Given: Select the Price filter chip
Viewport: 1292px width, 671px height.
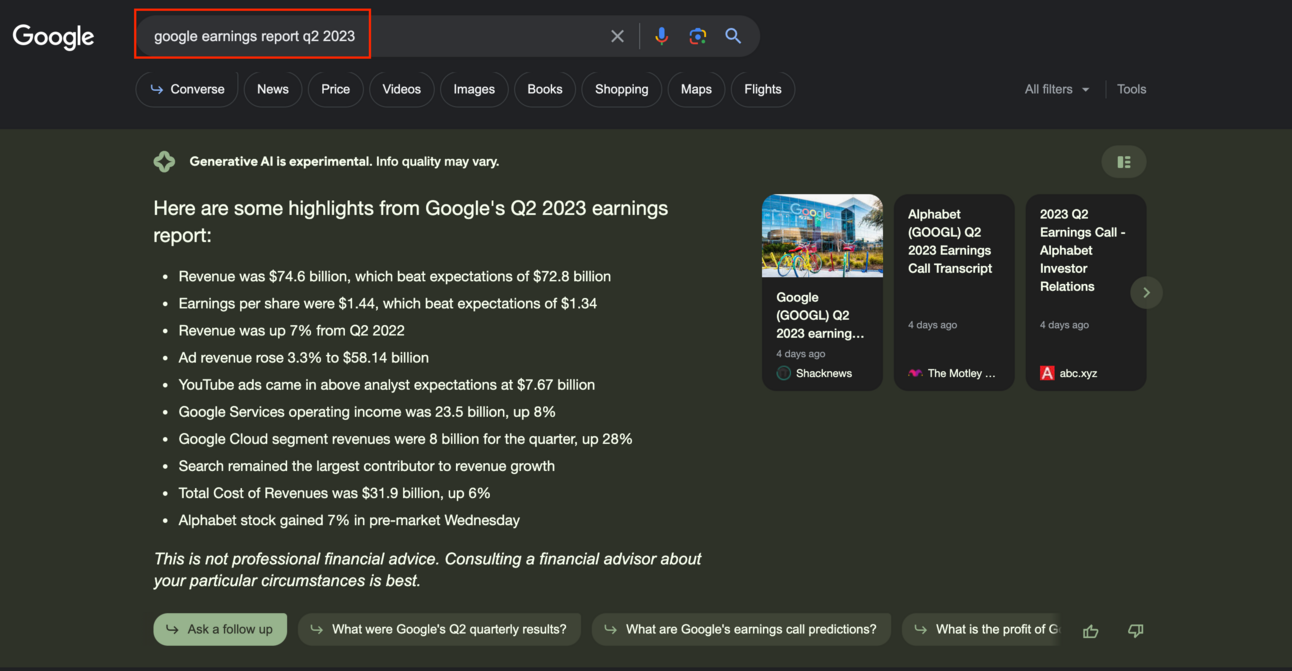Looking at the screenshot, I should (335, 89).
